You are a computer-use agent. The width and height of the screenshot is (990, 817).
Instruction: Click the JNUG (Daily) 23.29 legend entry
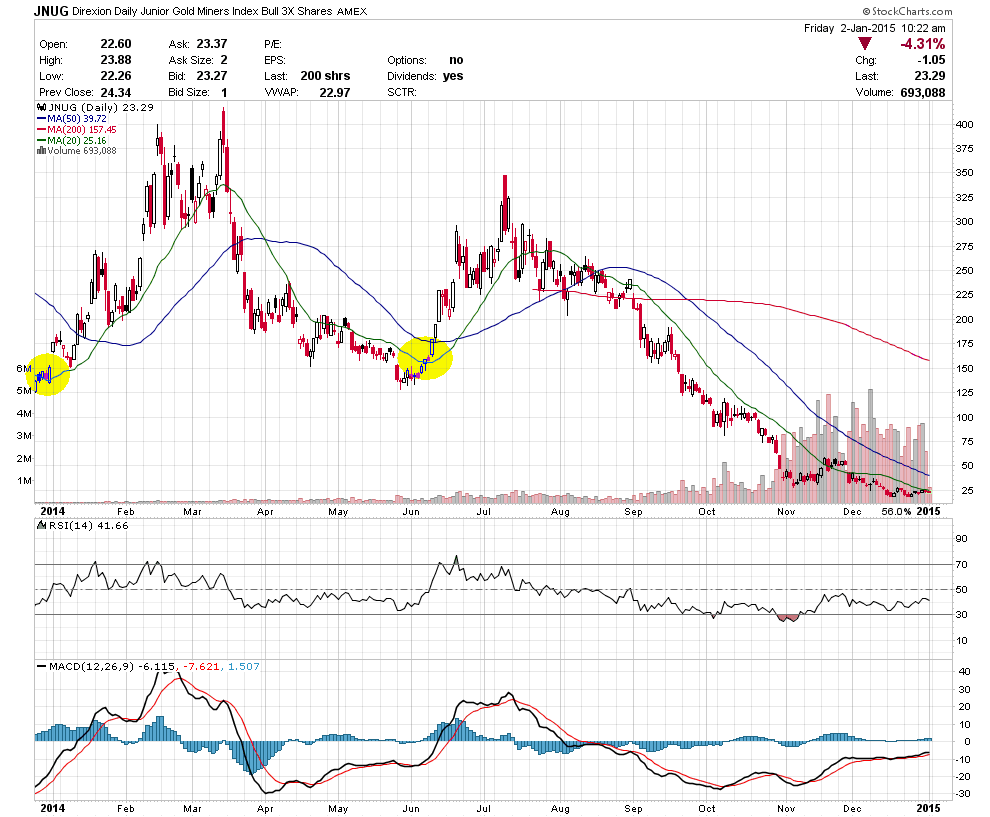101,107
